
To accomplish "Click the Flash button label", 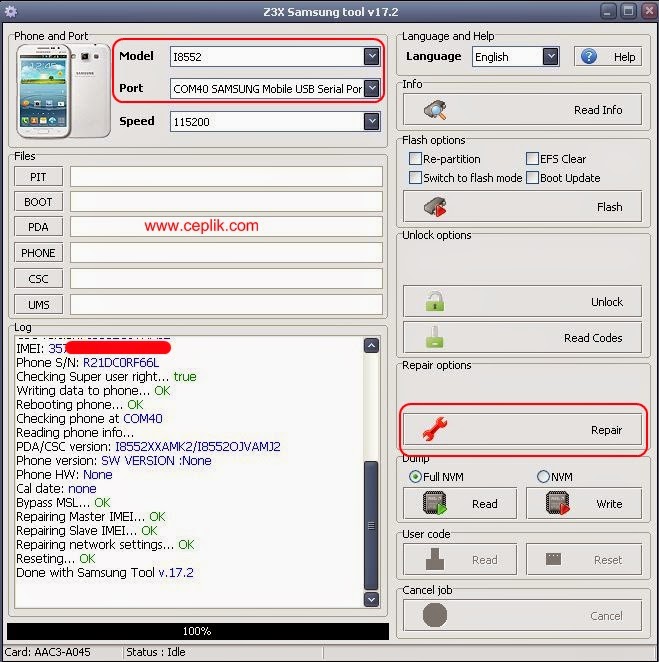I will pos(609,207).
